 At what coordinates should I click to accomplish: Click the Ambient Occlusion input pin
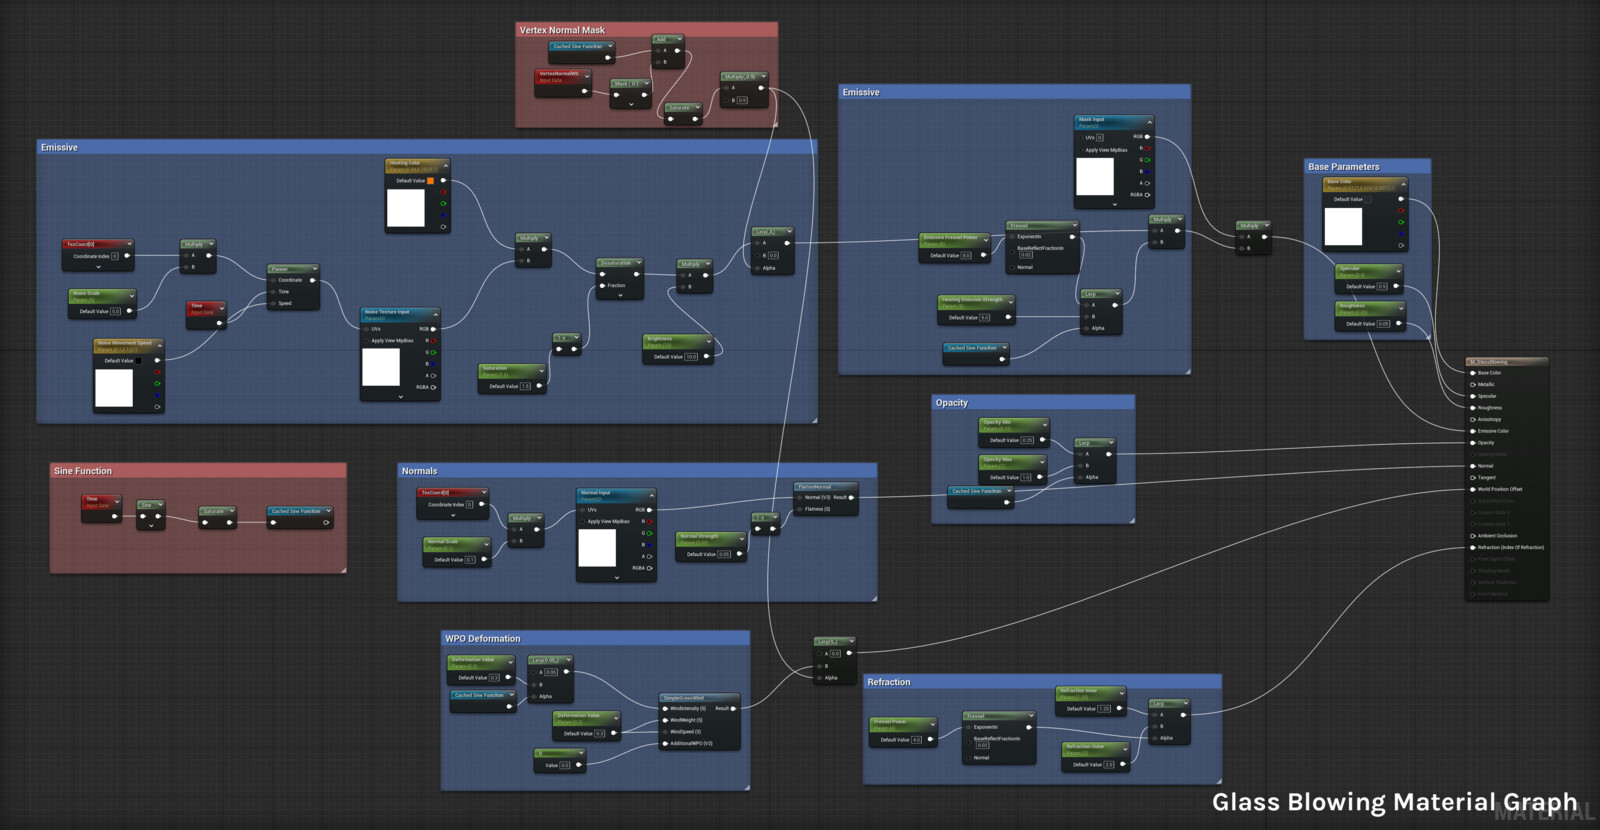click(x=1473, y=536)
